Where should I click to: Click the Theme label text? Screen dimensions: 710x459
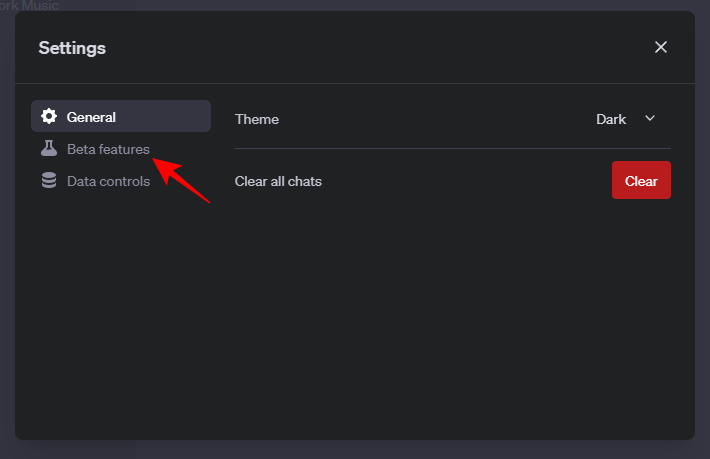[x=257, y=119]
